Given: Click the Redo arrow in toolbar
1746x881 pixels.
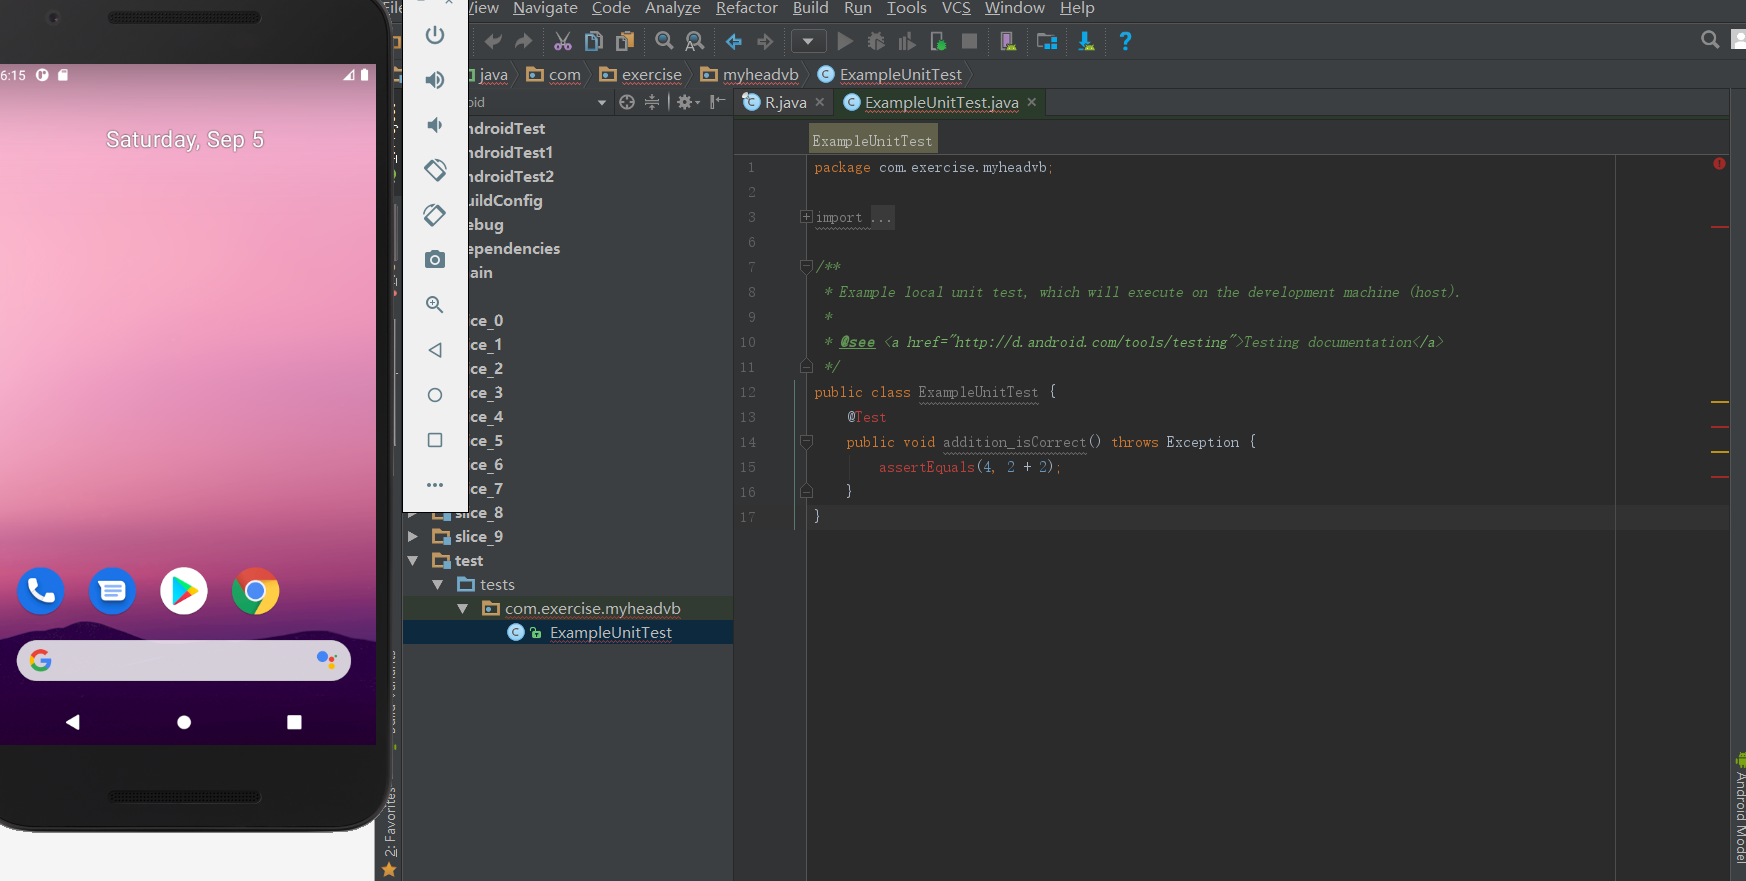Looking at the screenshot, I should point(523,41).
